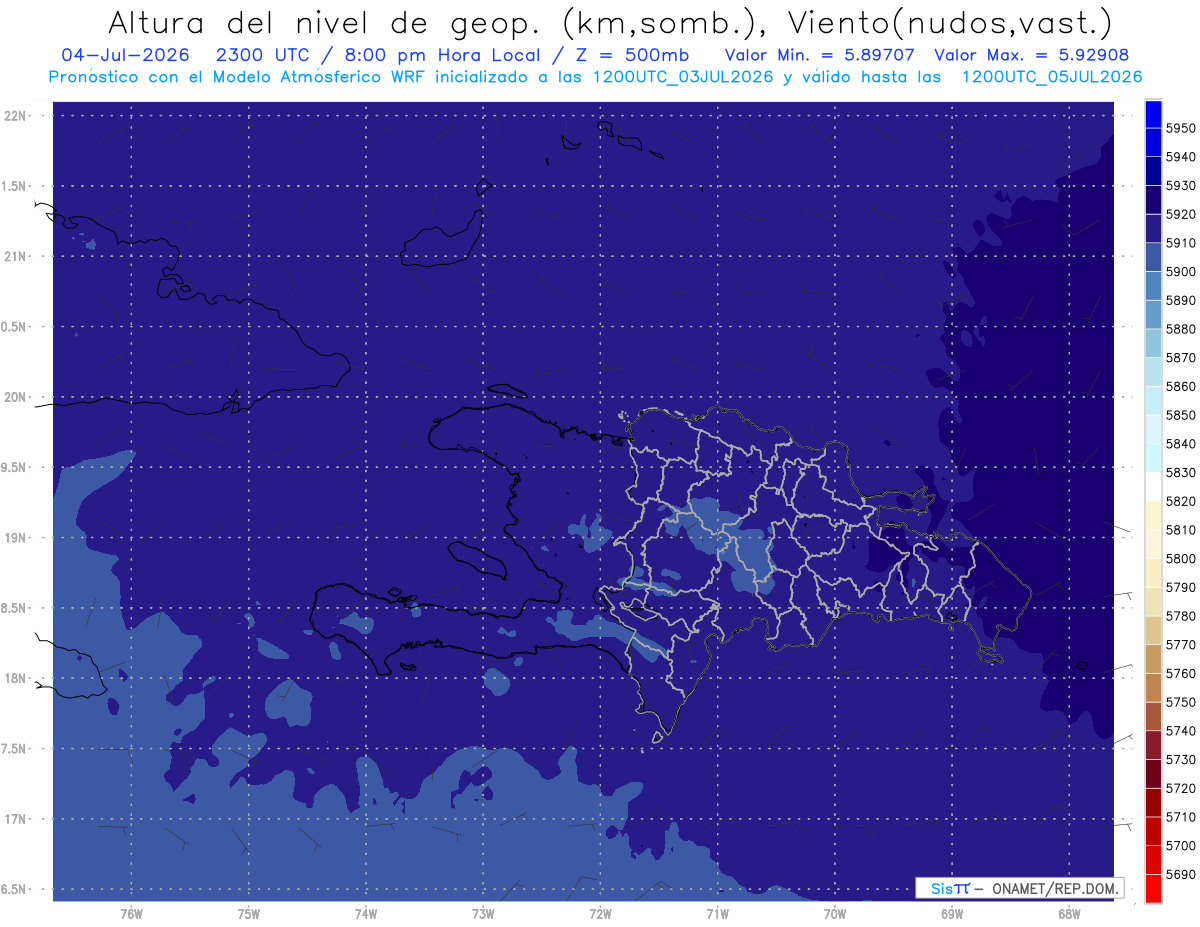Click the 5850 colorbar value
The width and height of the screenshot is (1200, 927).
pyautogui.click(x=1181, y=415)
